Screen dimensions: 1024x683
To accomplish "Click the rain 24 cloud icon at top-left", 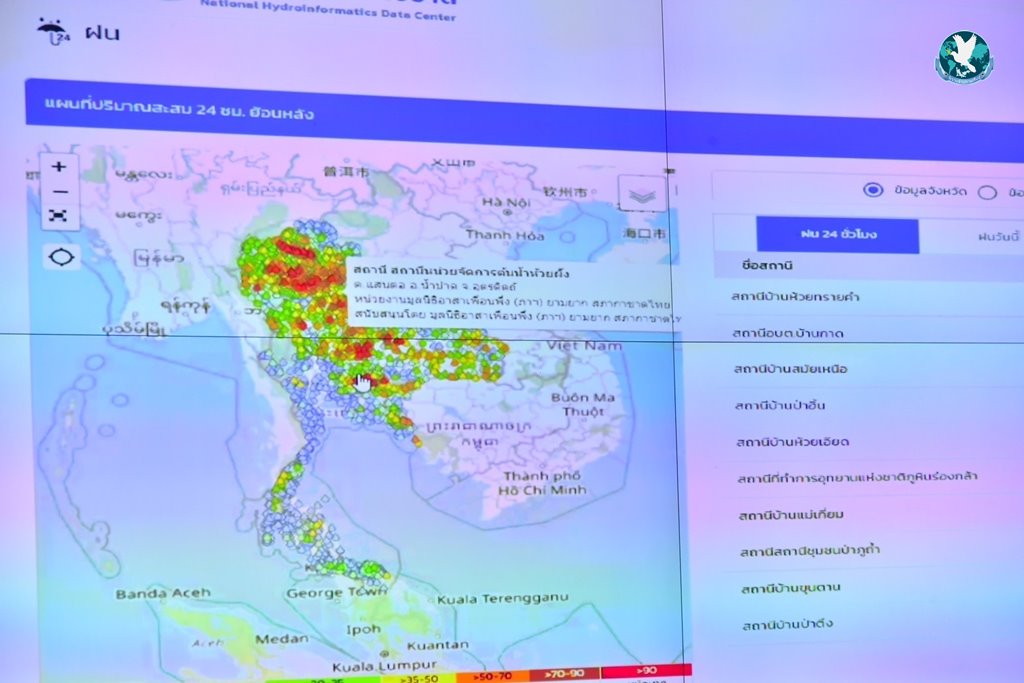I will click(x=49, y=30).
